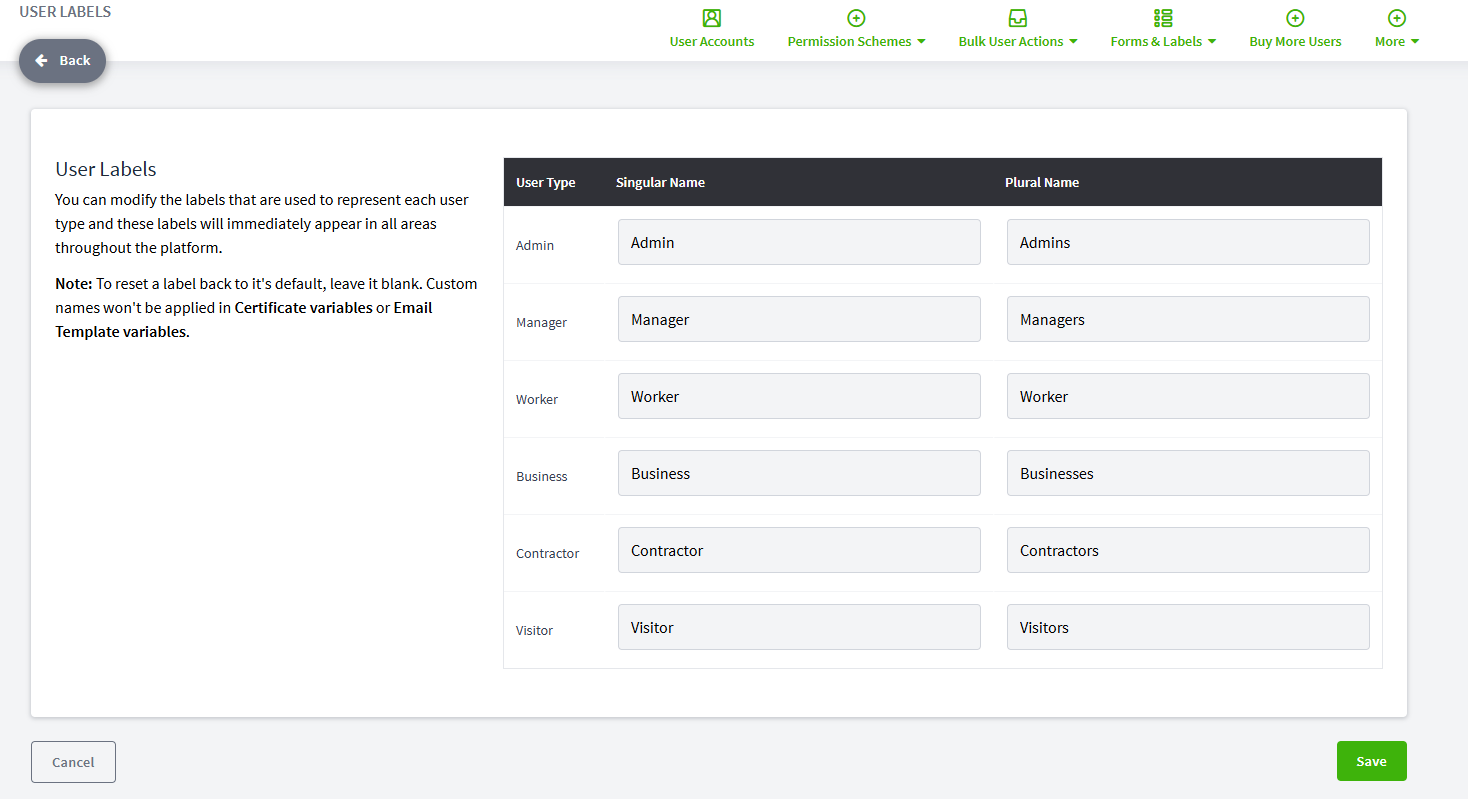Open the Bulk User Actions menu label

click(x=1010, y=42)
